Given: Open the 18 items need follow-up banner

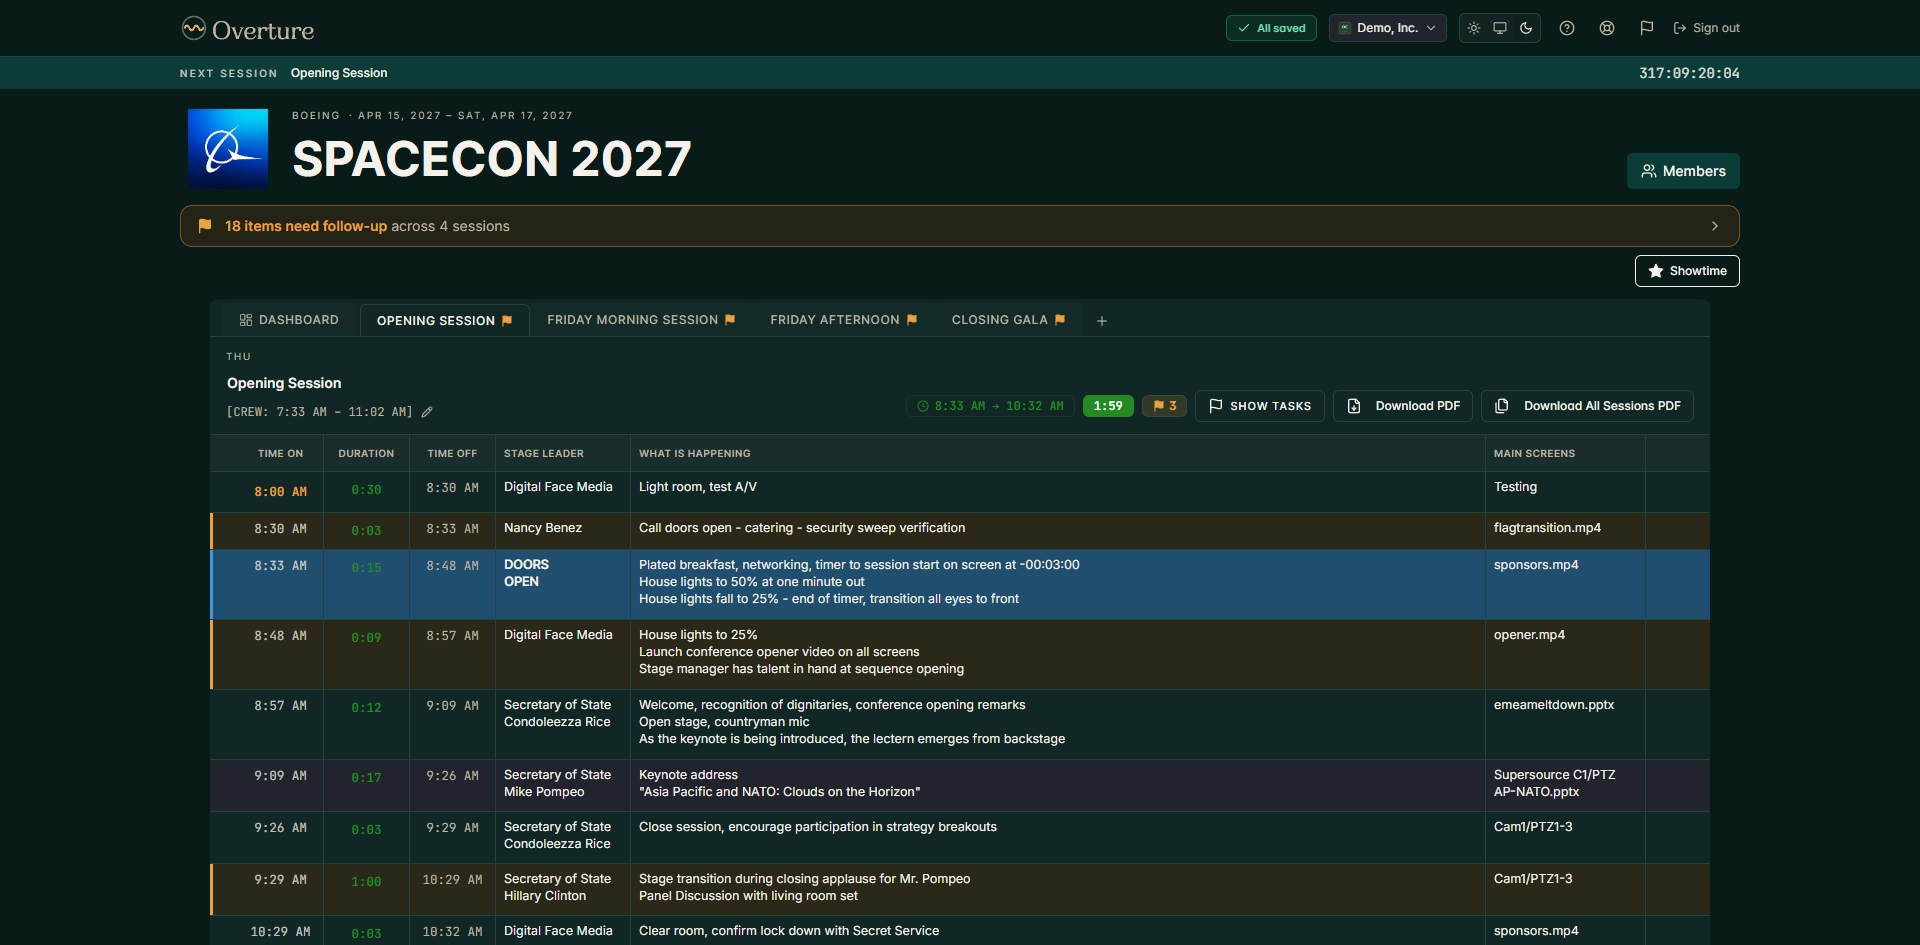Looking at the screenshot, I should tap(960, 226).
